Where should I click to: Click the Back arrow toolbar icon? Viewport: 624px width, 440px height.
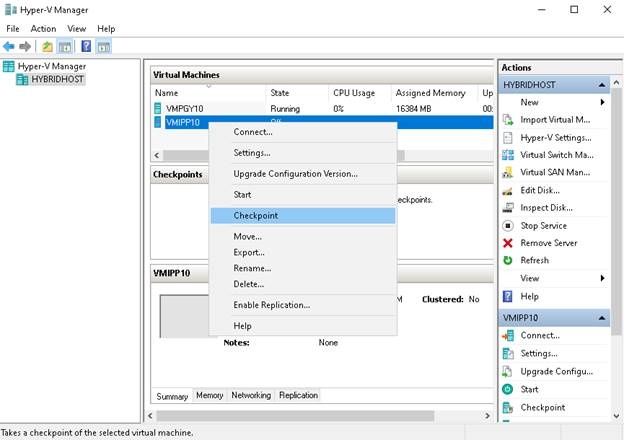(9, 47)
